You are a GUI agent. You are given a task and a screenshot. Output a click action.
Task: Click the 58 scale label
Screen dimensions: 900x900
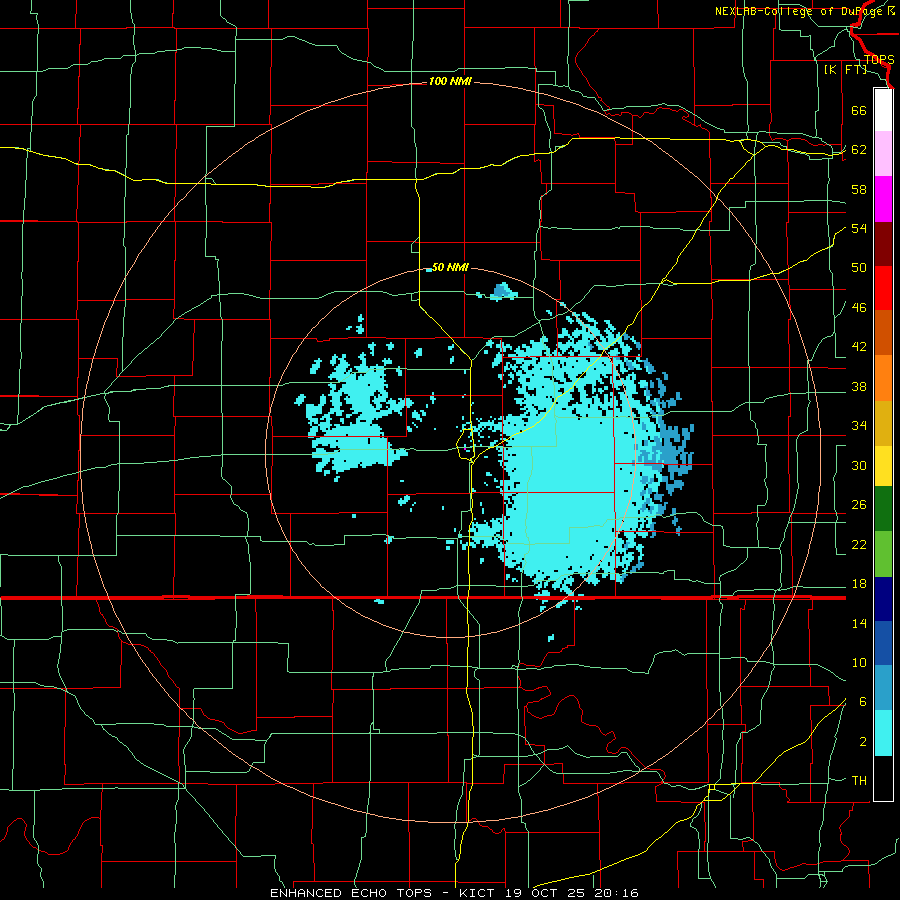click(859, 189)
